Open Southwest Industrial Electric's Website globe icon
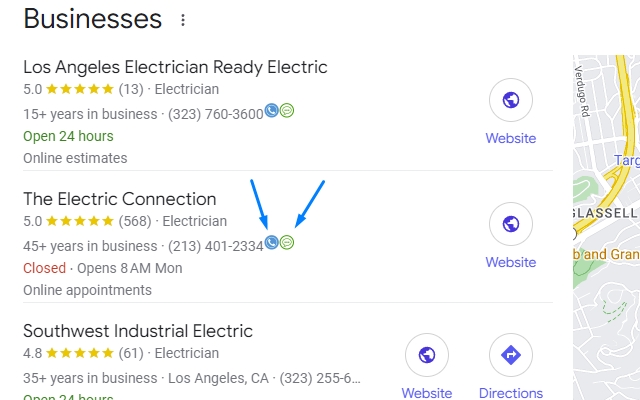 427,355
